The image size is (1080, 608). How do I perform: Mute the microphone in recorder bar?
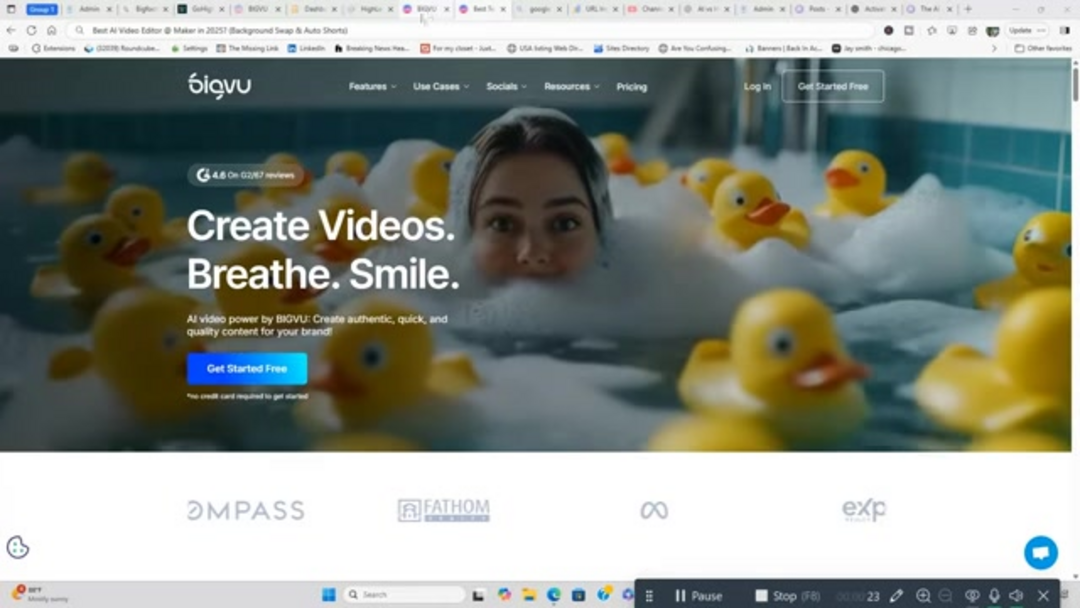pos(994,596)
